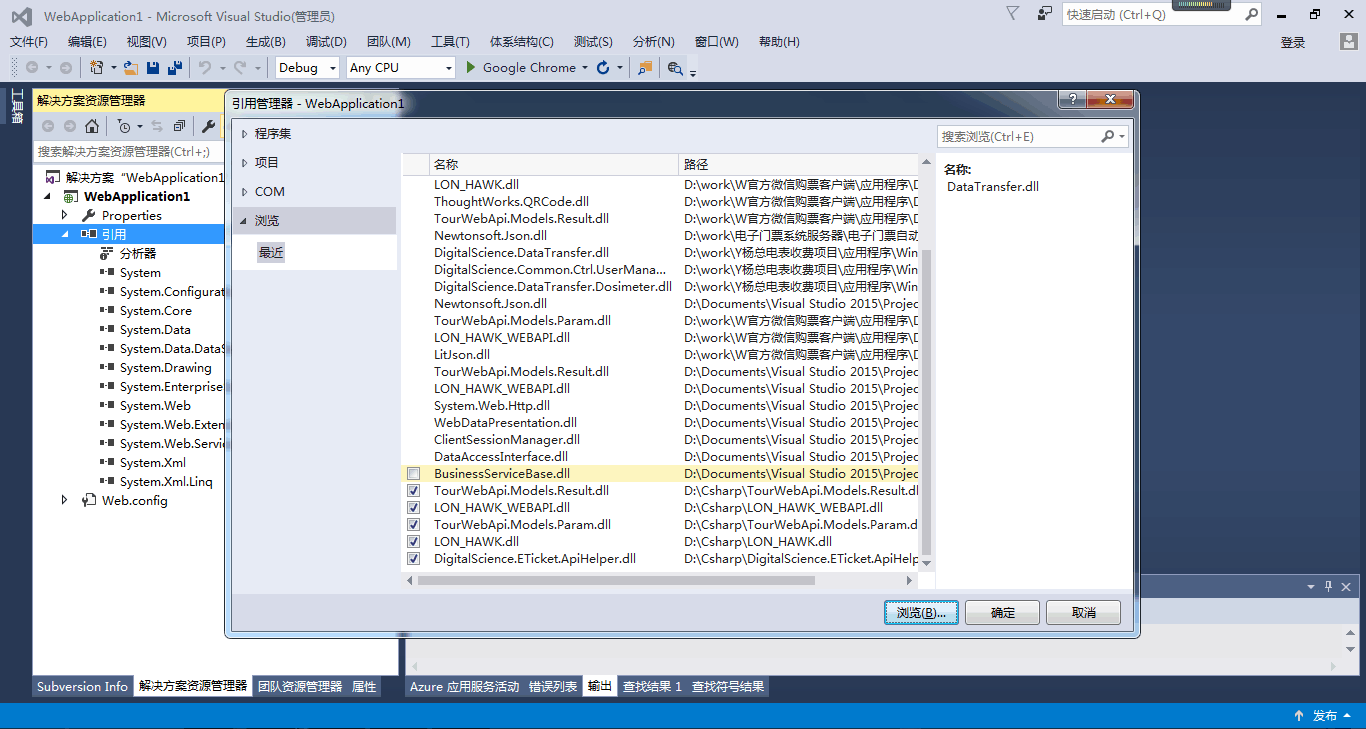
Task: Click the 浏览(B)... button
Action: point(921,613)
